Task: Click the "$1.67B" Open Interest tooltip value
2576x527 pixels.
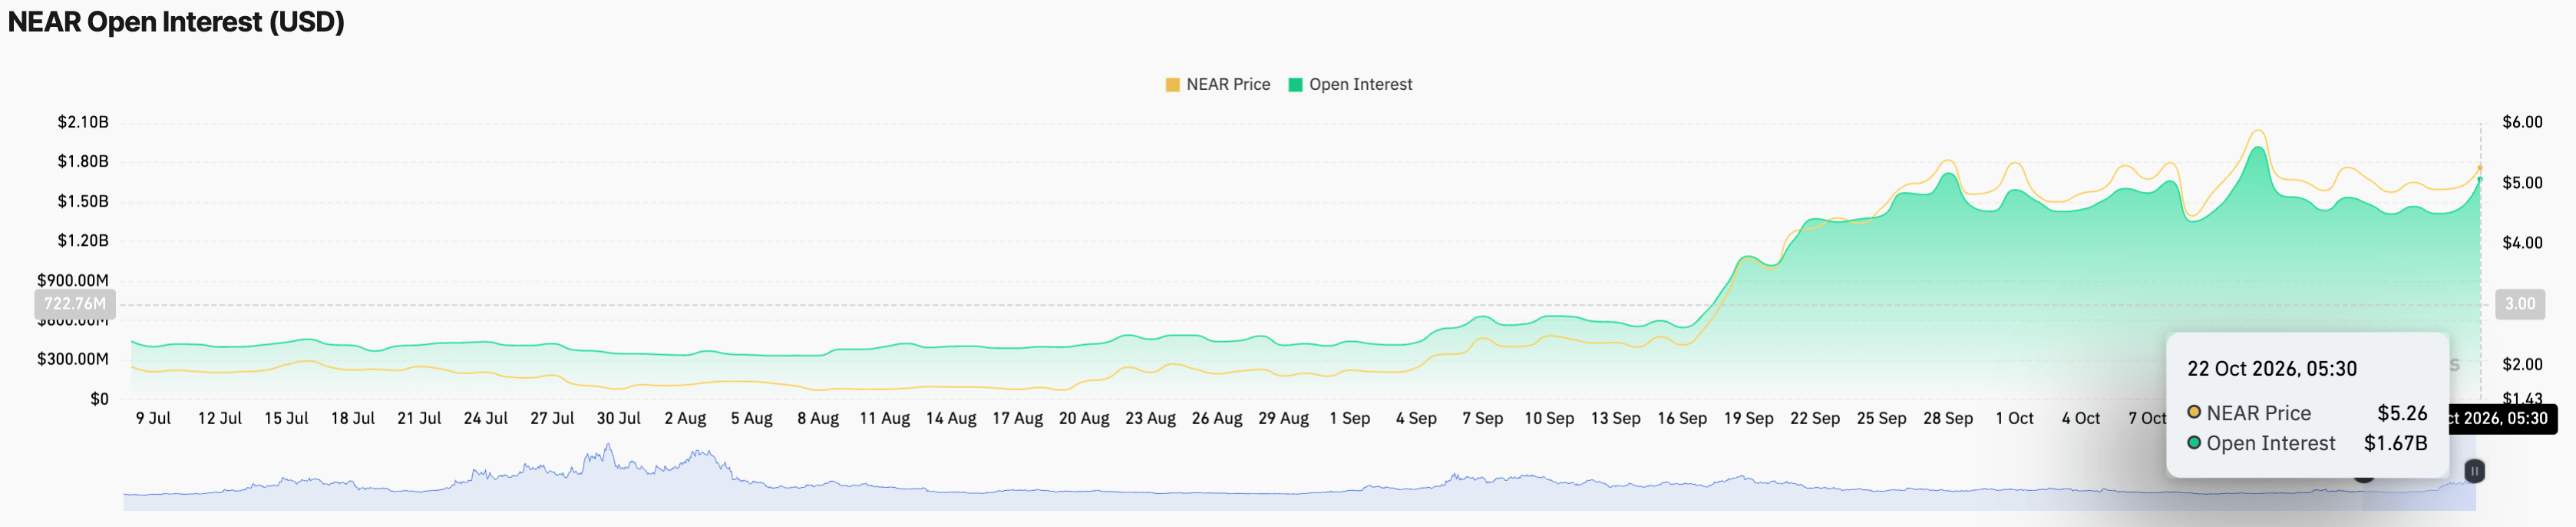Action: (x=2395, y=443)
